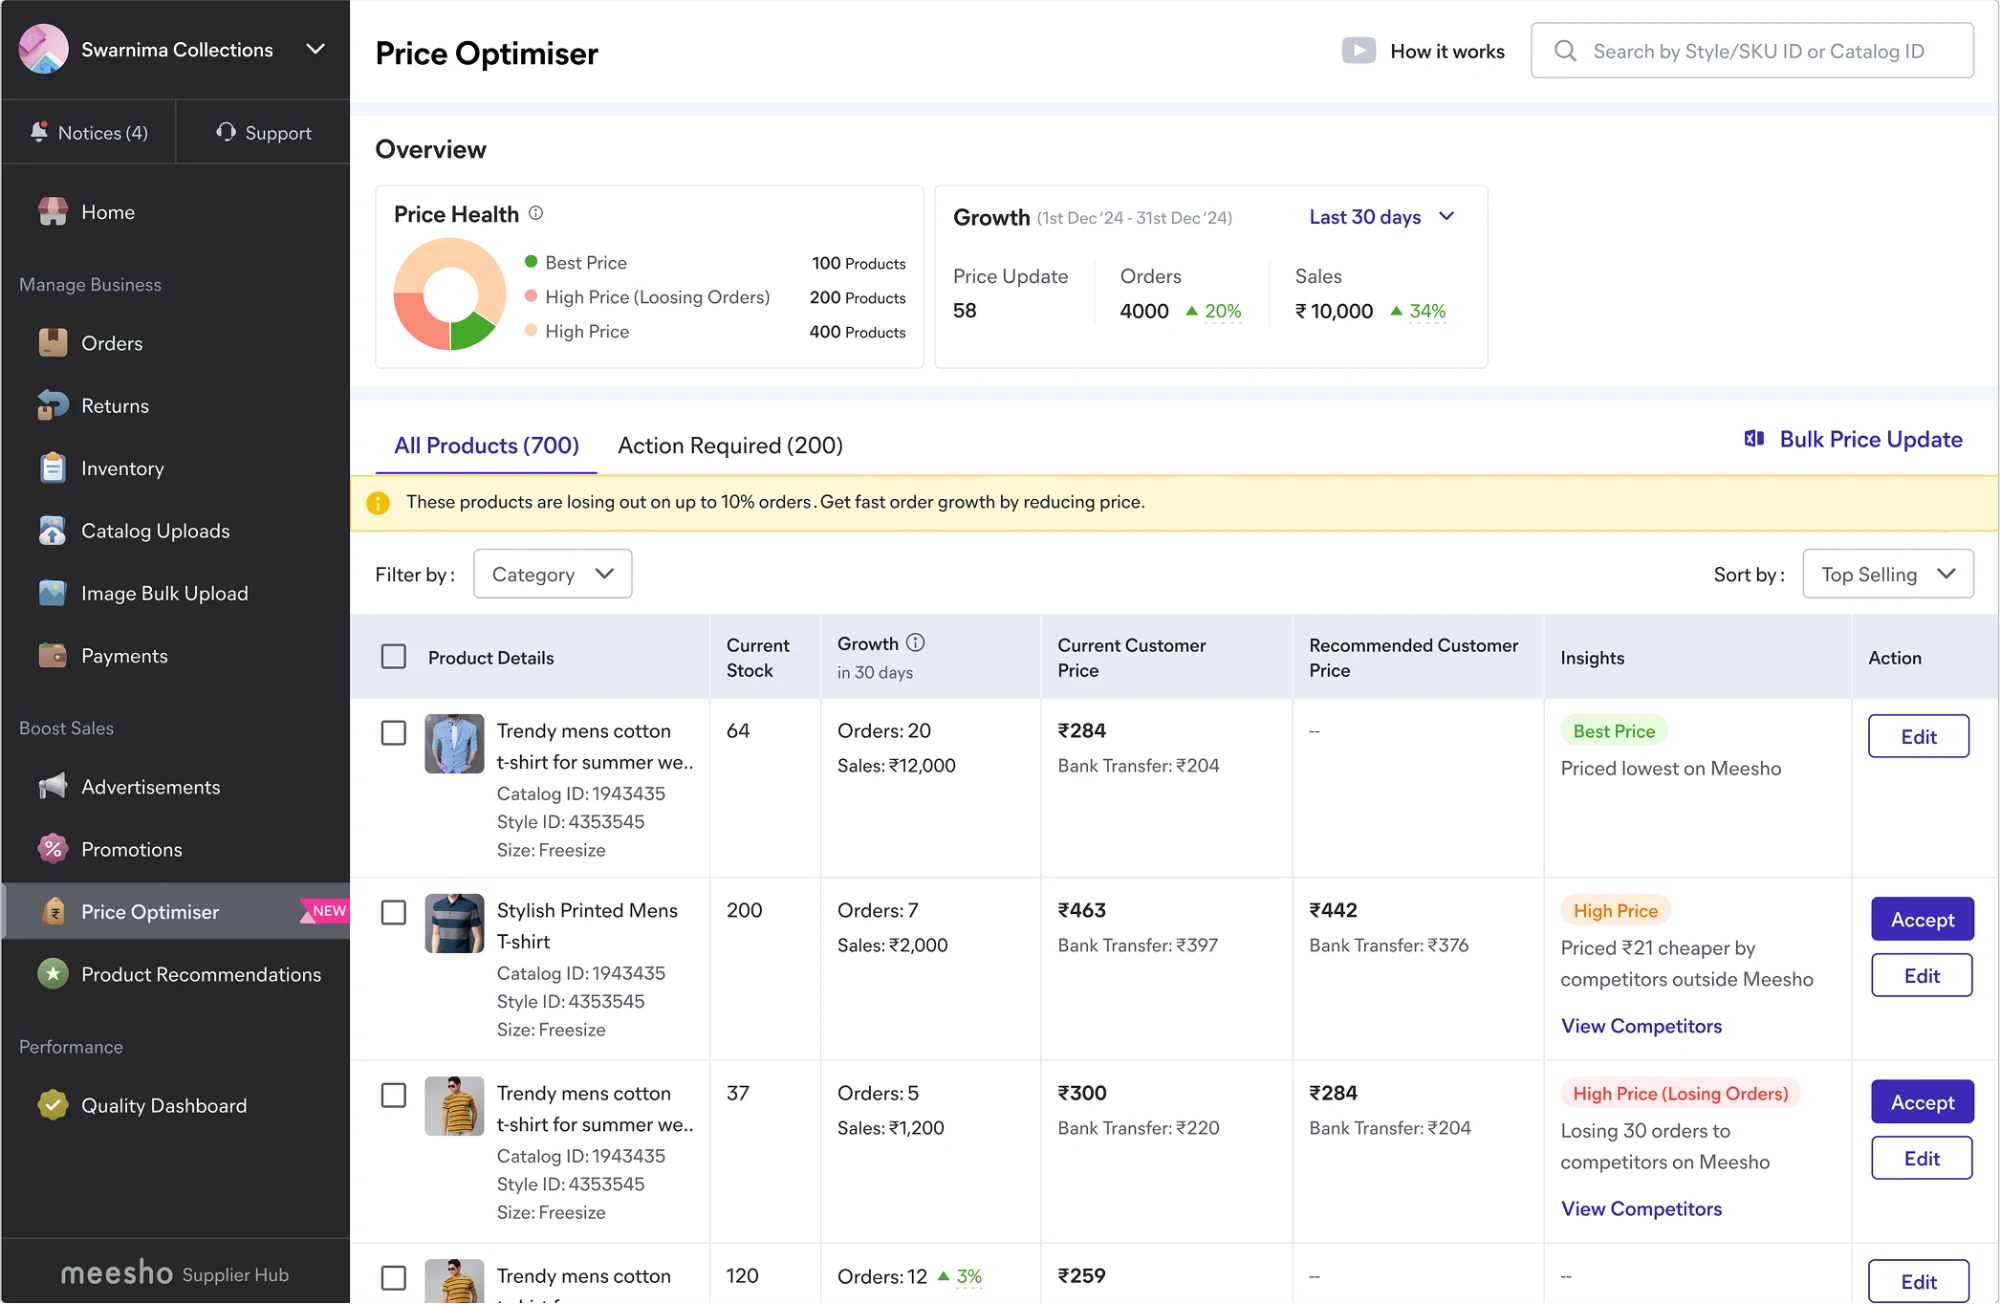Open Stylish Printed Mens T-shirt thumbnail

pyautogui.click(x=454, y=924)
